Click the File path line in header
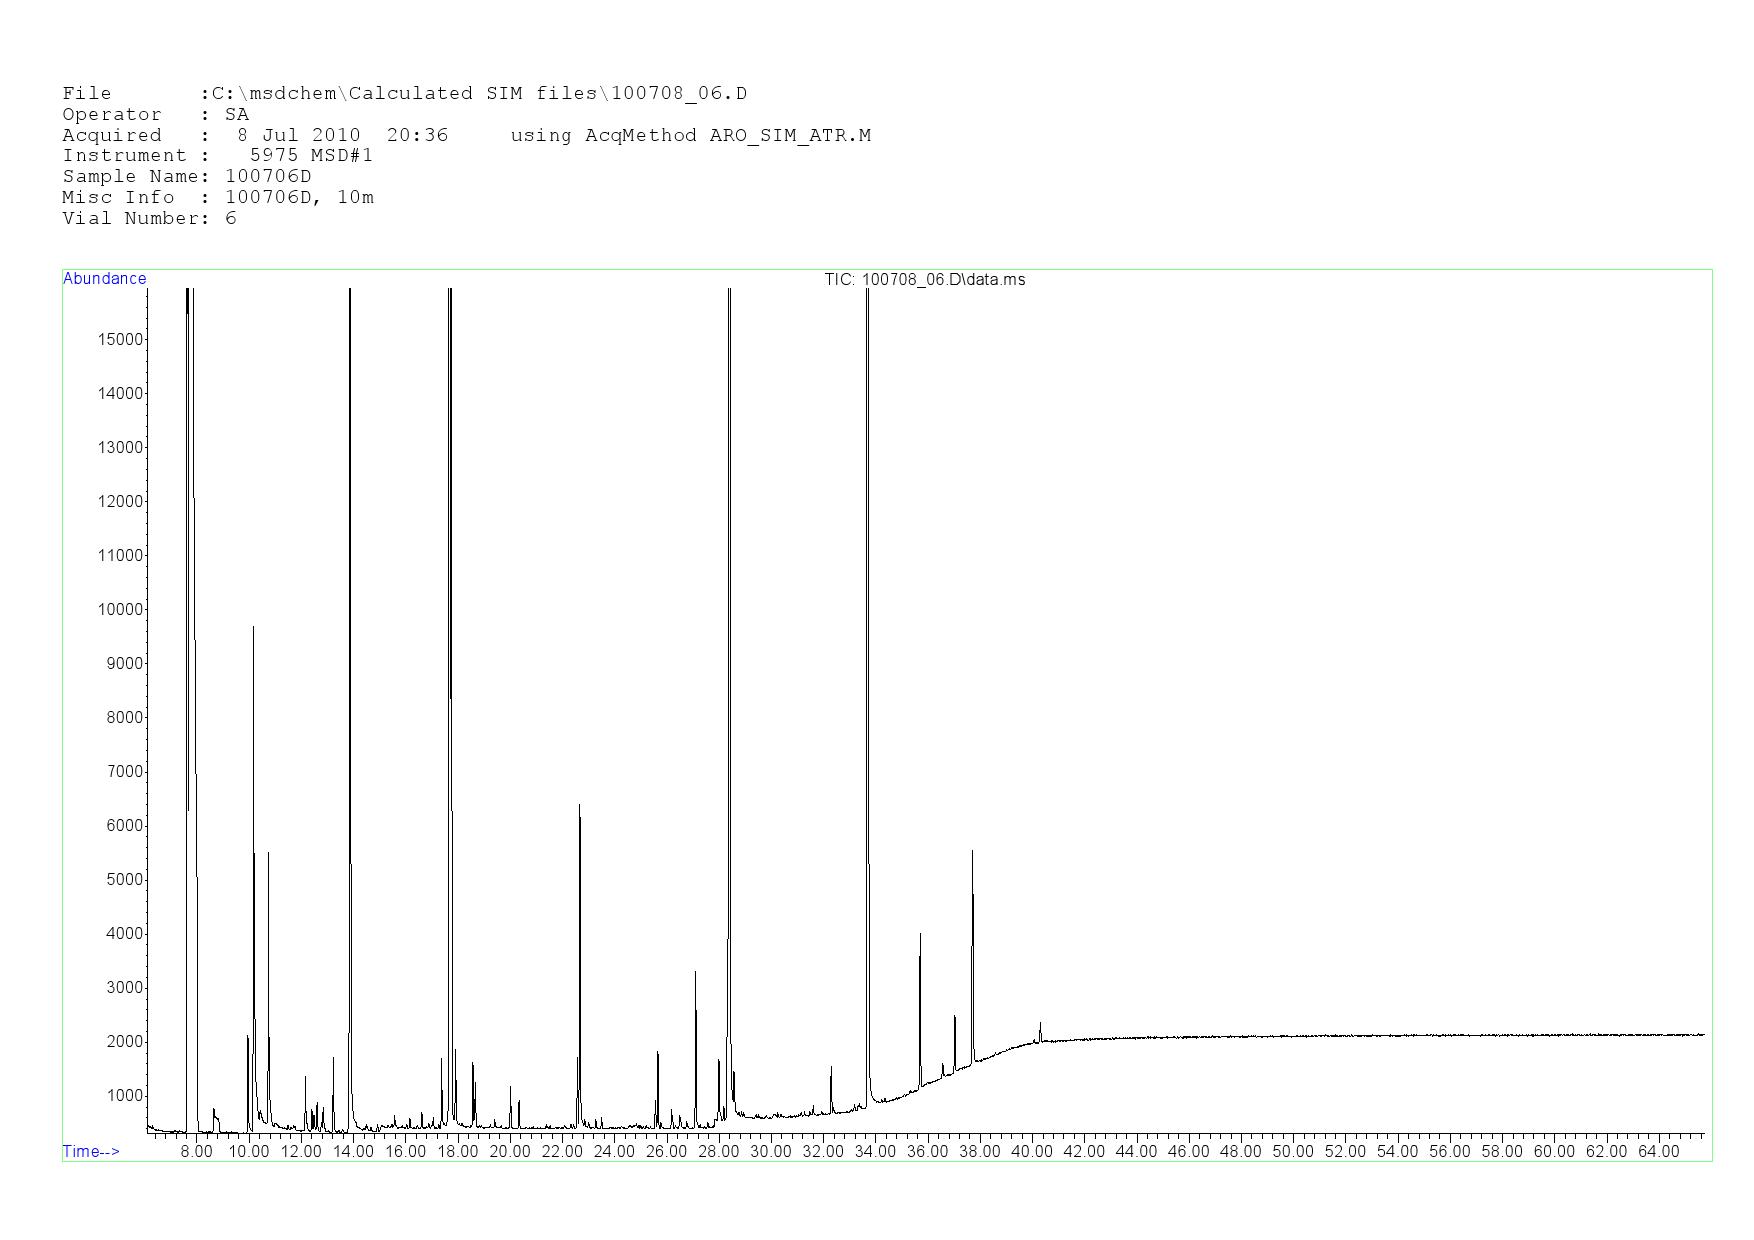The width and height of the screenshot is (1754, 1240). tap(404, 94)
